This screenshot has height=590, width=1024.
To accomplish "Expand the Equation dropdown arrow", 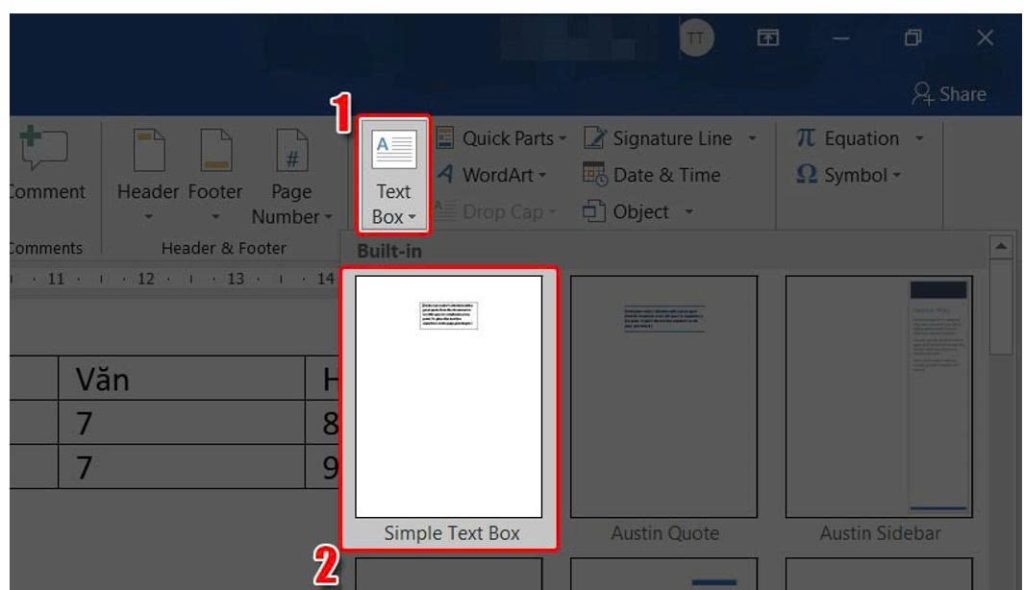I will pos(919,139).
